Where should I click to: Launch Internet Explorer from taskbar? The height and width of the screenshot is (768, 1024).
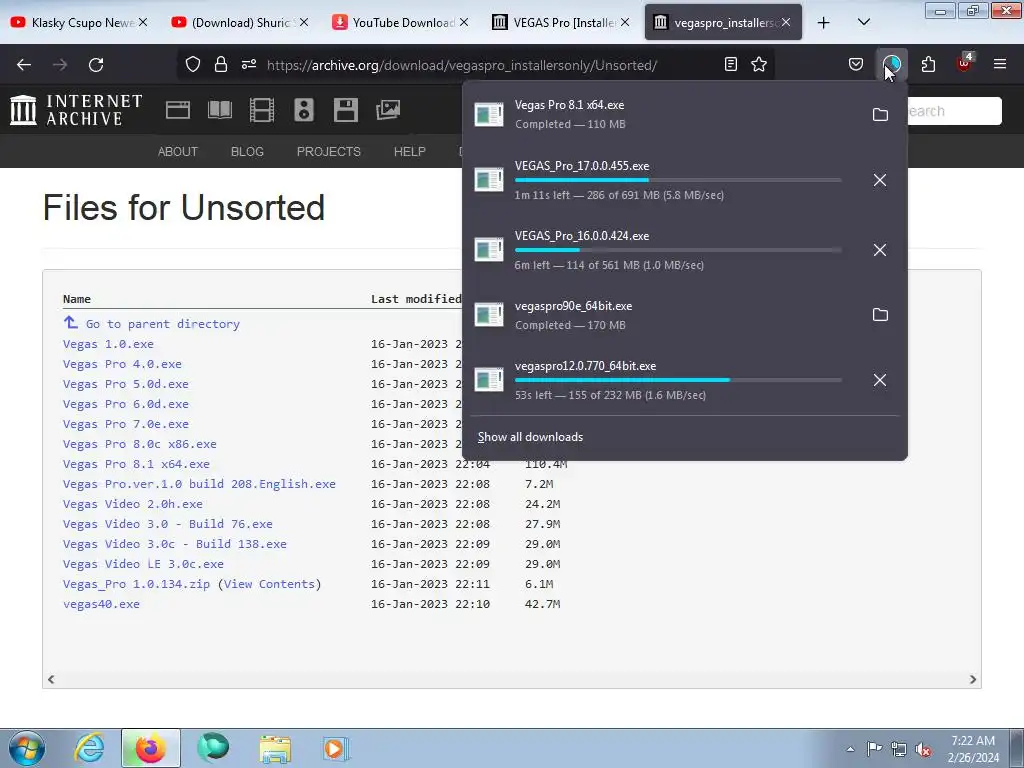[x=89, y=748]
